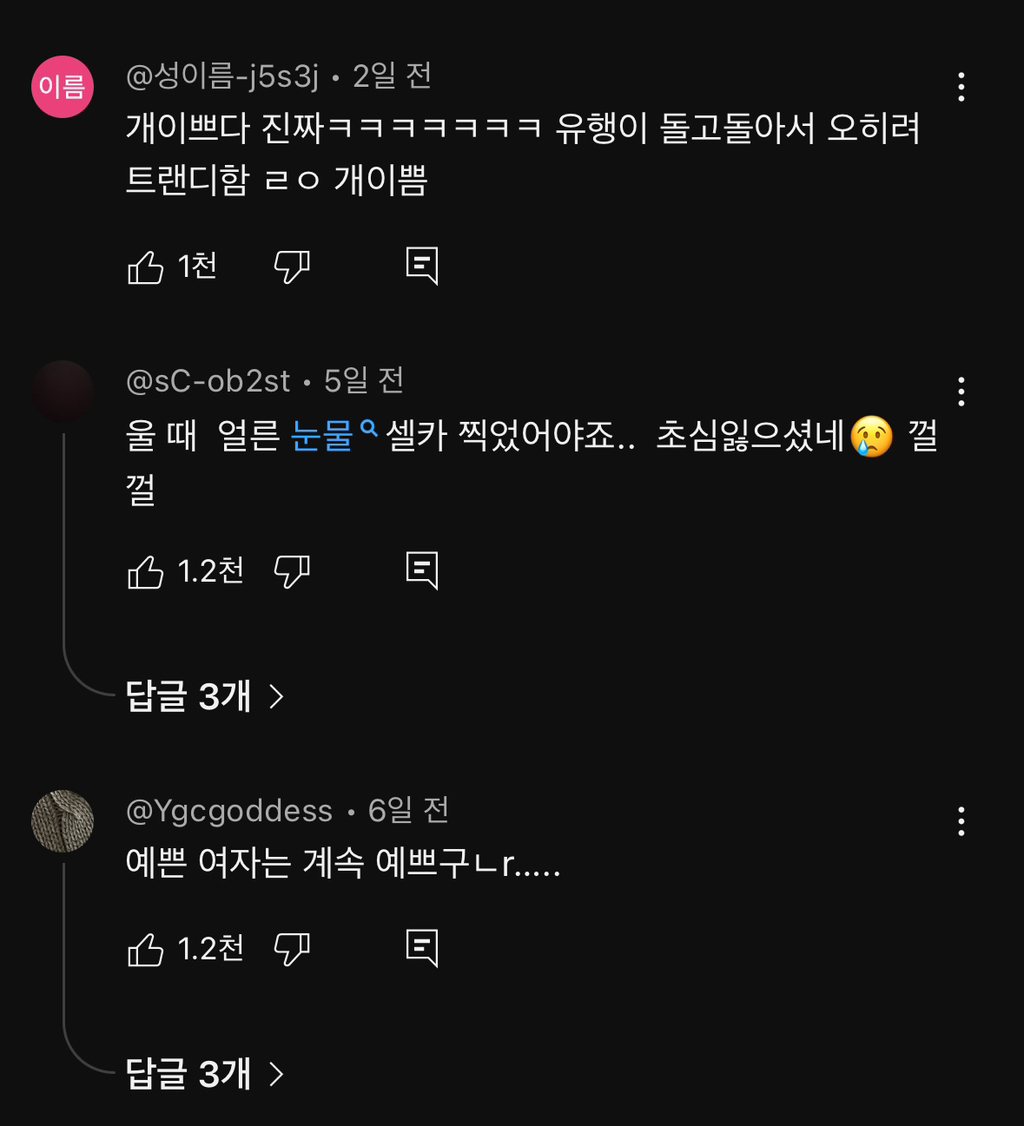Click reply icon on @sC-ob2st comment

421,570
